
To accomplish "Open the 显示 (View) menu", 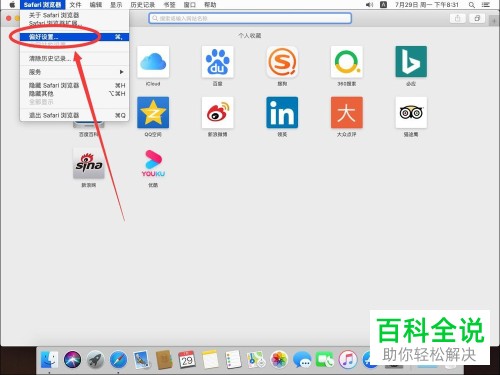I will click(x=116, y=5).
